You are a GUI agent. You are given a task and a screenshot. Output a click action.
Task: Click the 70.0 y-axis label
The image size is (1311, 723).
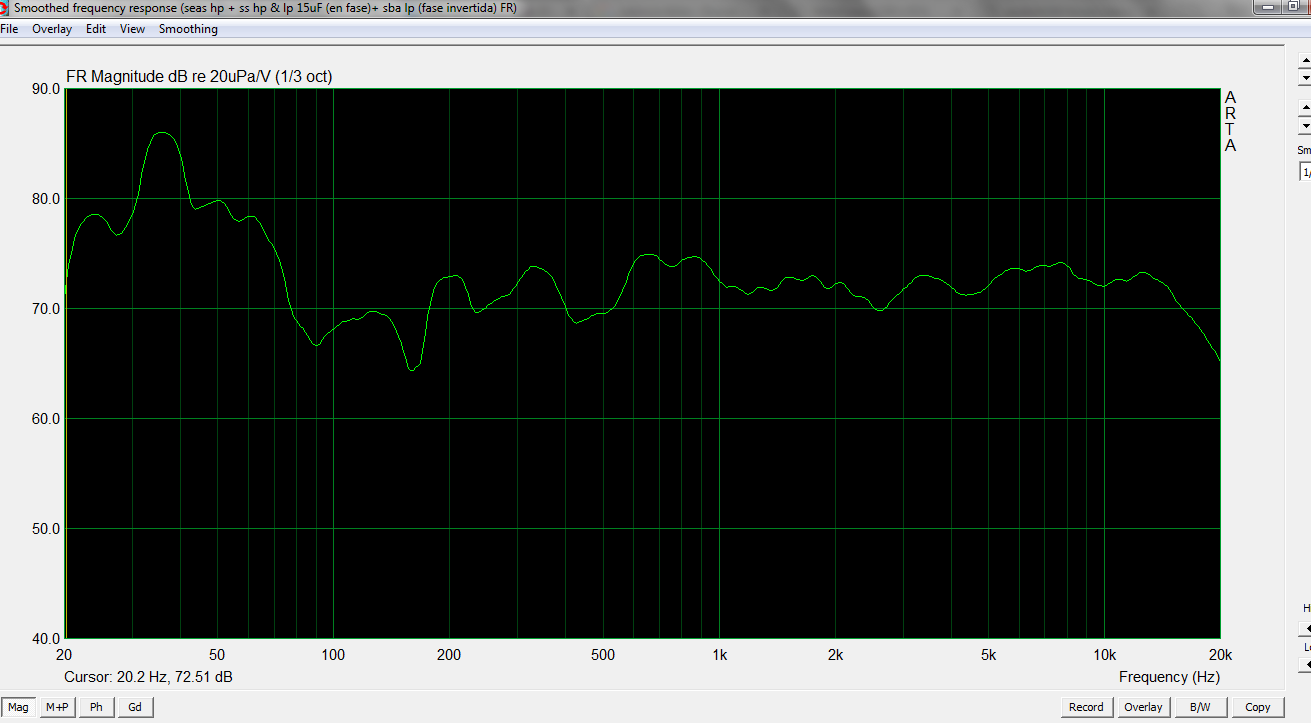click(46, 309)
